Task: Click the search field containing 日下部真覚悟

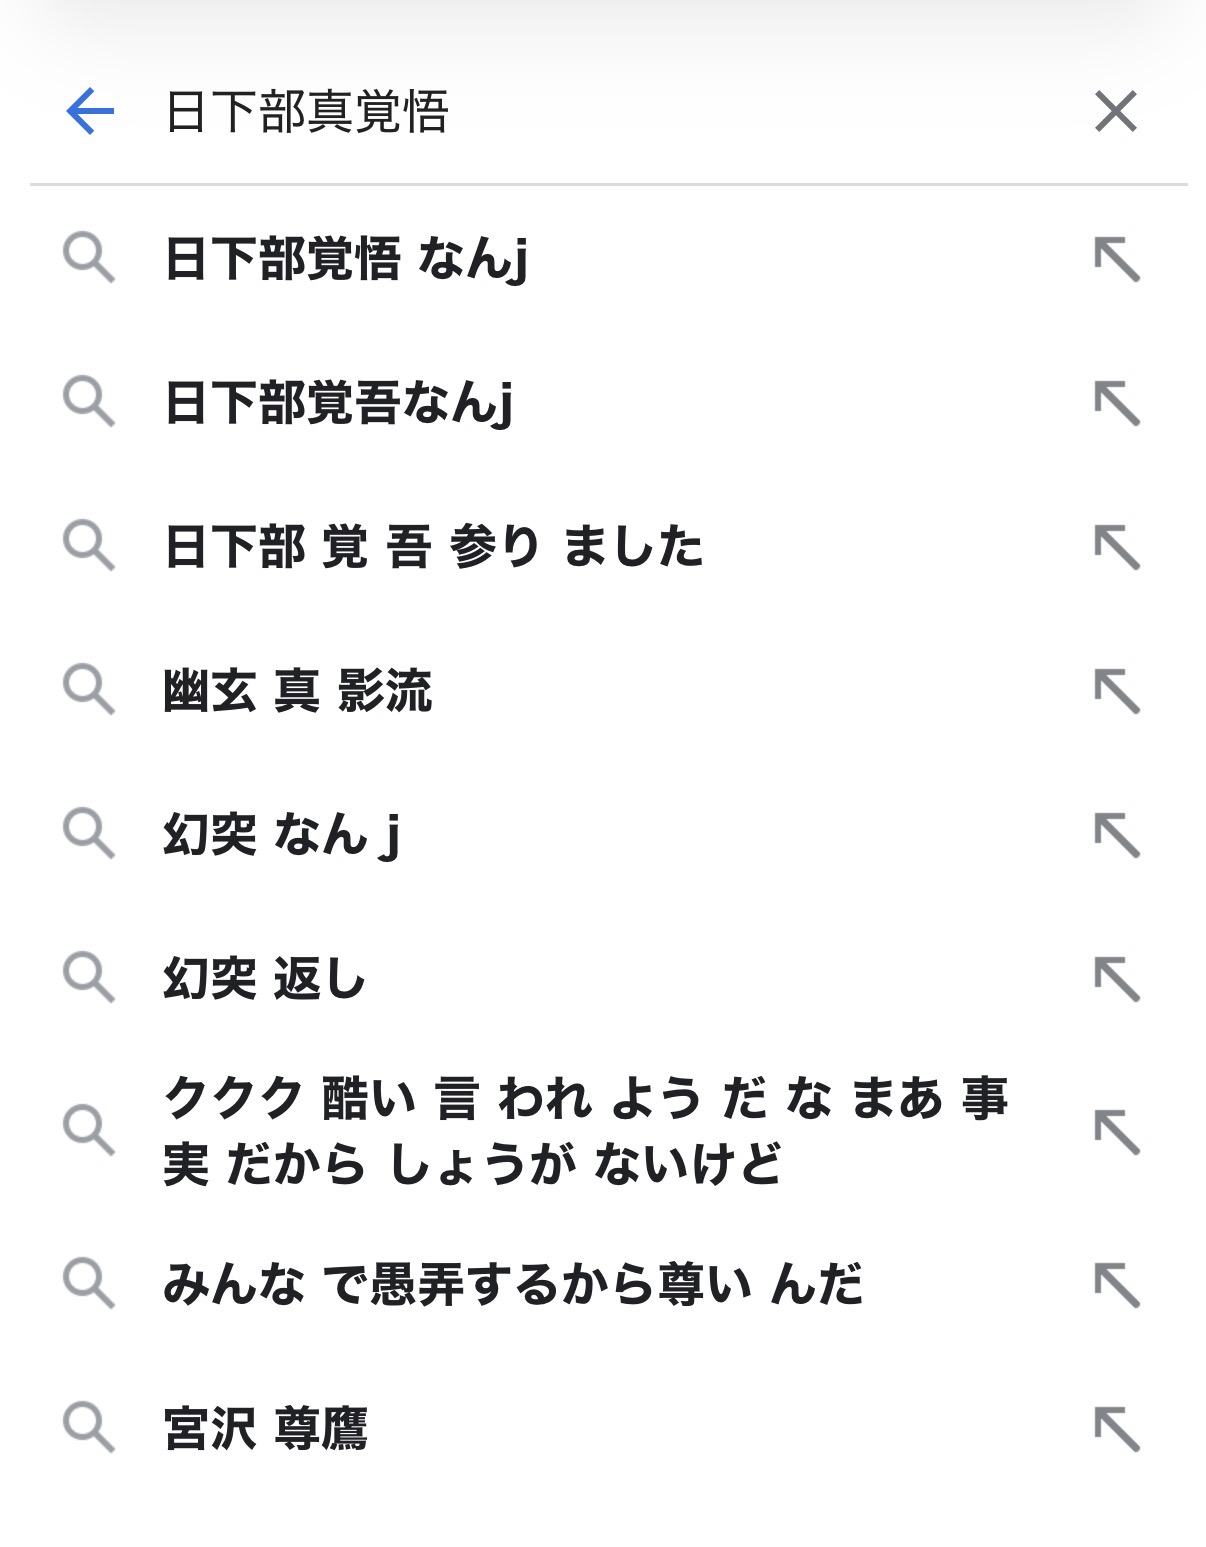Action: 600,111
